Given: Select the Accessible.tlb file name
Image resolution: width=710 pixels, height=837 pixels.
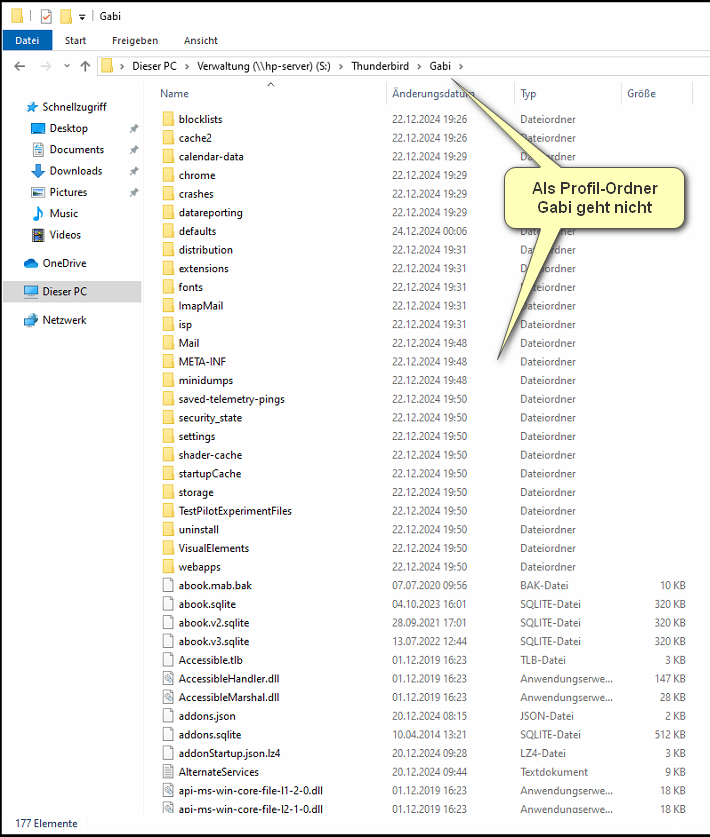Looking at the screenshot, I should coord(210,660).
